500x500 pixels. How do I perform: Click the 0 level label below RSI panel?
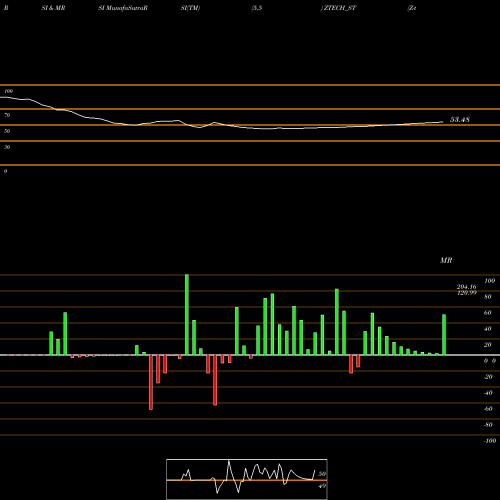[x=5, y=171]
